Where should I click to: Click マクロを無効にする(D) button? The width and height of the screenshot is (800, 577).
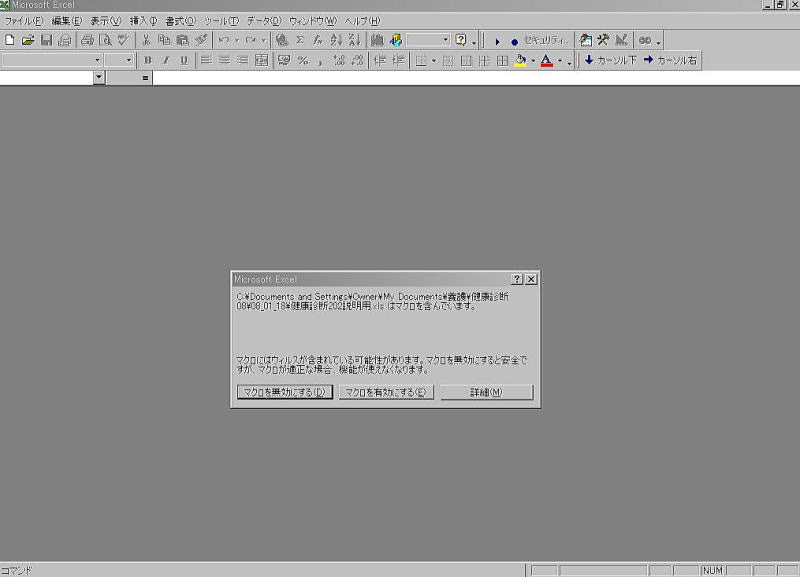pos(285,392)
